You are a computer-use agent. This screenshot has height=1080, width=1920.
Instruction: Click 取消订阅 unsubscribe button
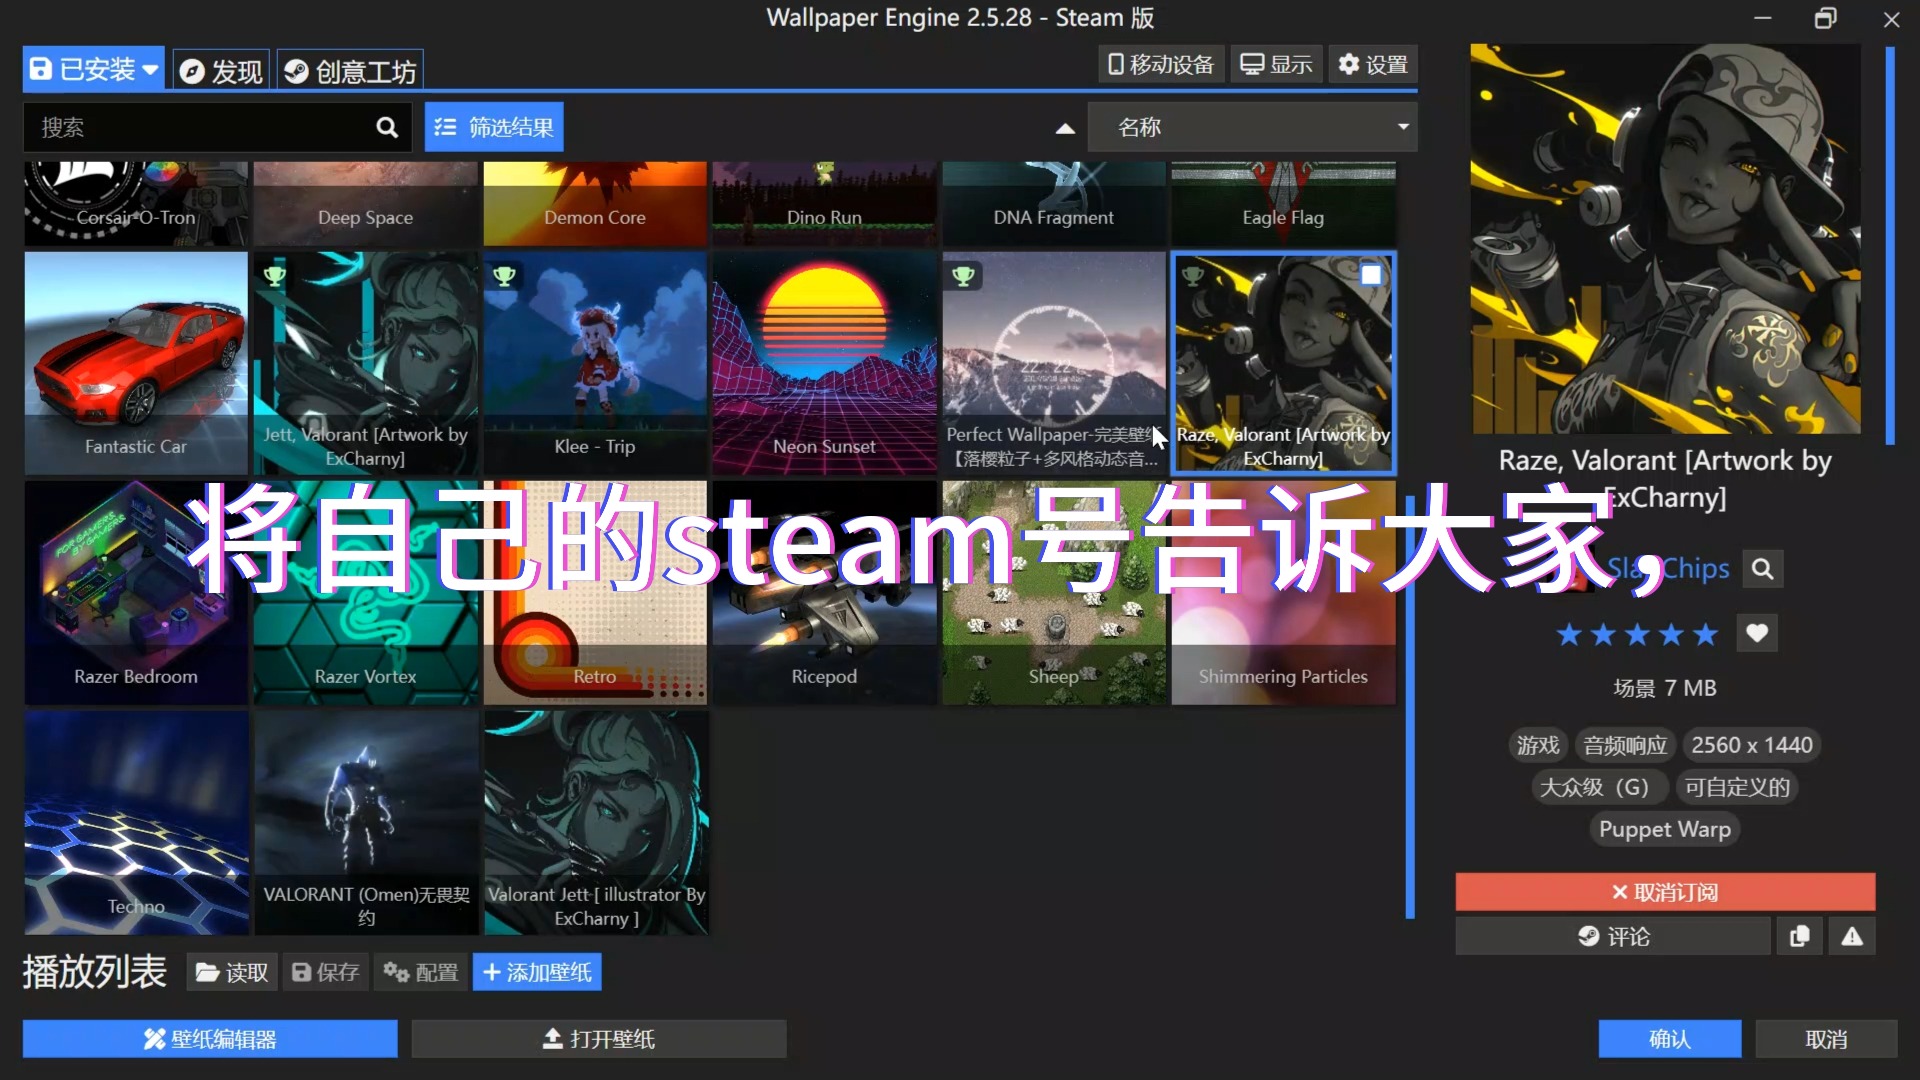click(x=1665, y=892)
